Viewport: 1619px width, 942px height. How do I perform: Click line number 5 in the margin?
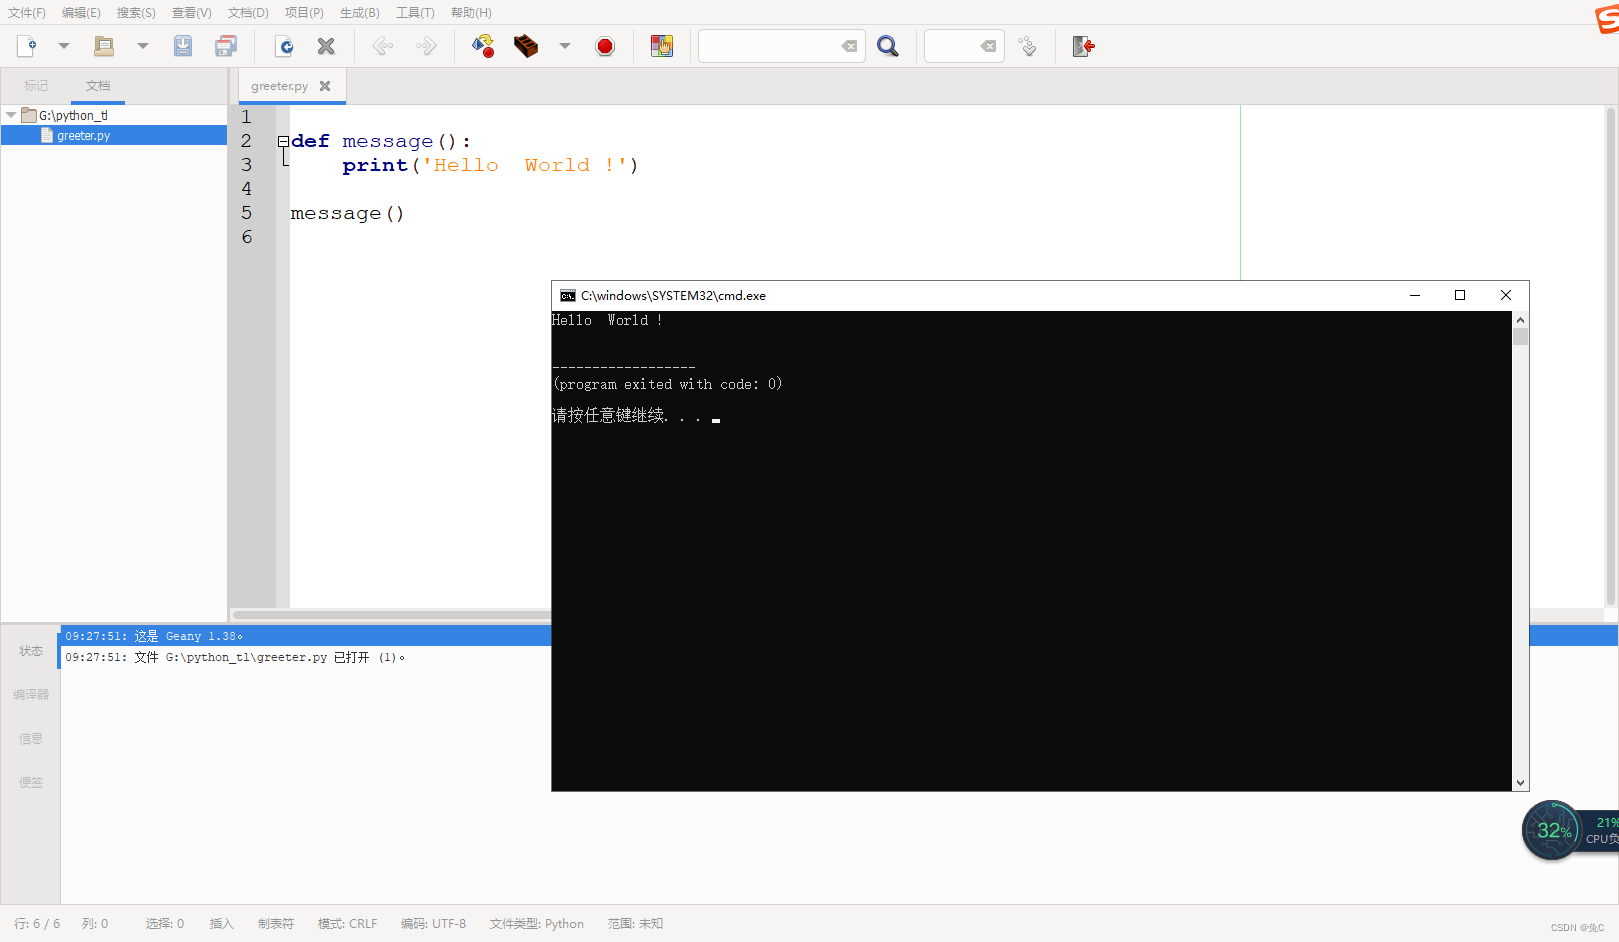click(x=247, y=213)
